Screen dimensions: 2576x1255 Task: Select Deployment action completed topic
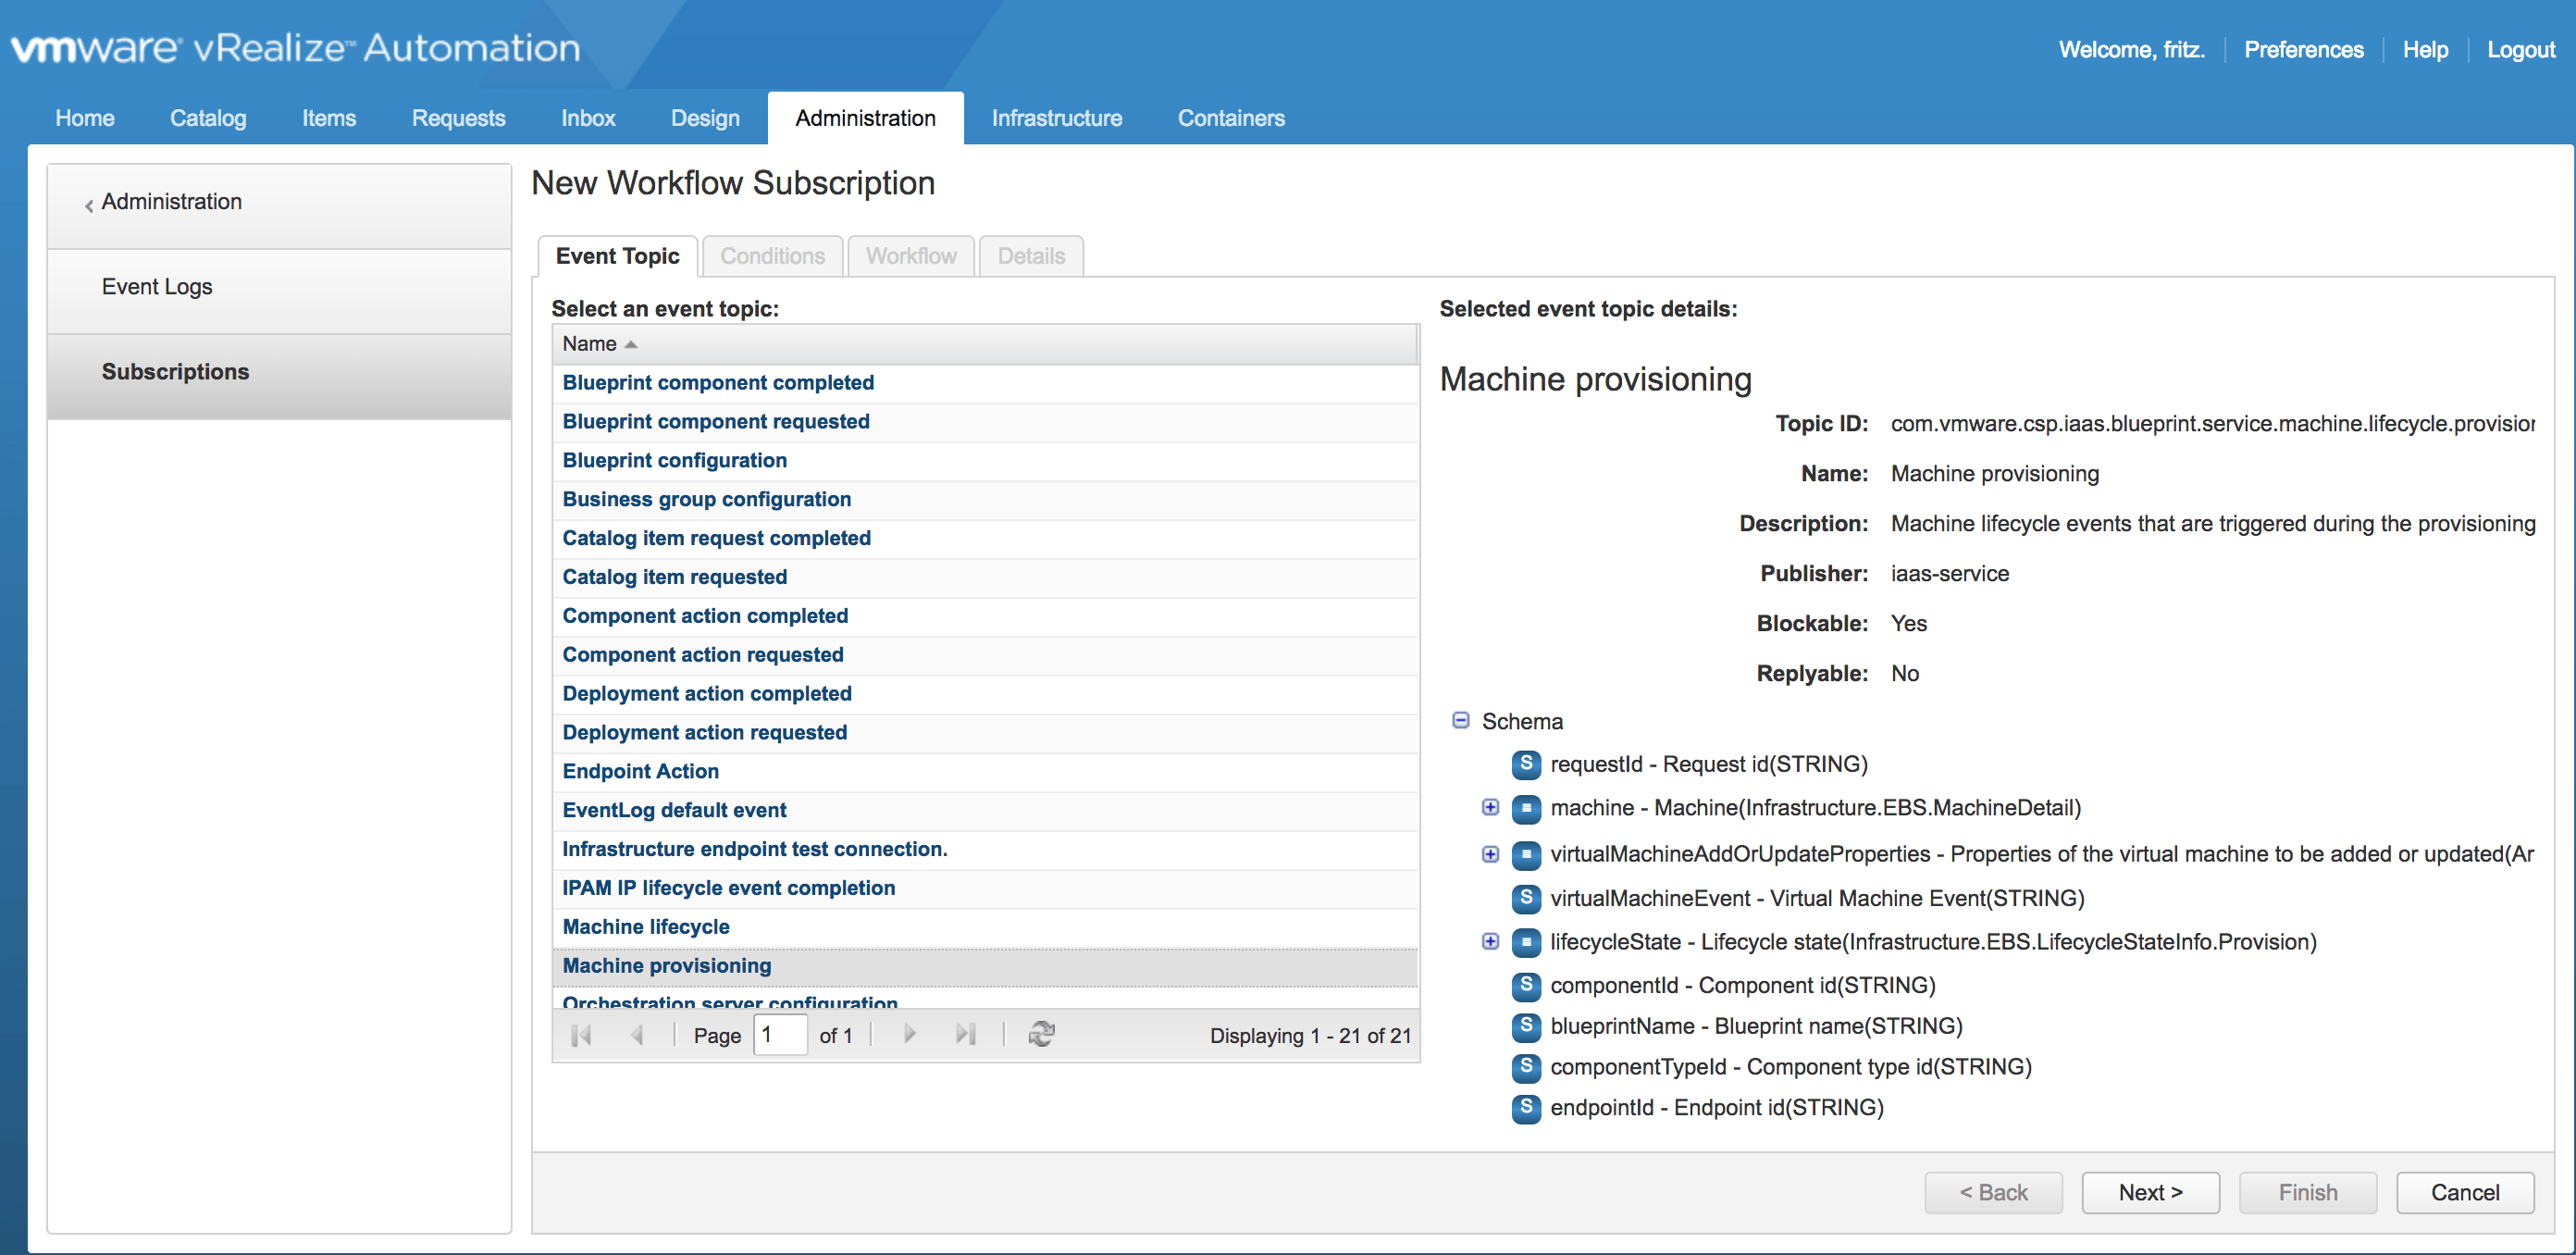[x=985, y=694]
